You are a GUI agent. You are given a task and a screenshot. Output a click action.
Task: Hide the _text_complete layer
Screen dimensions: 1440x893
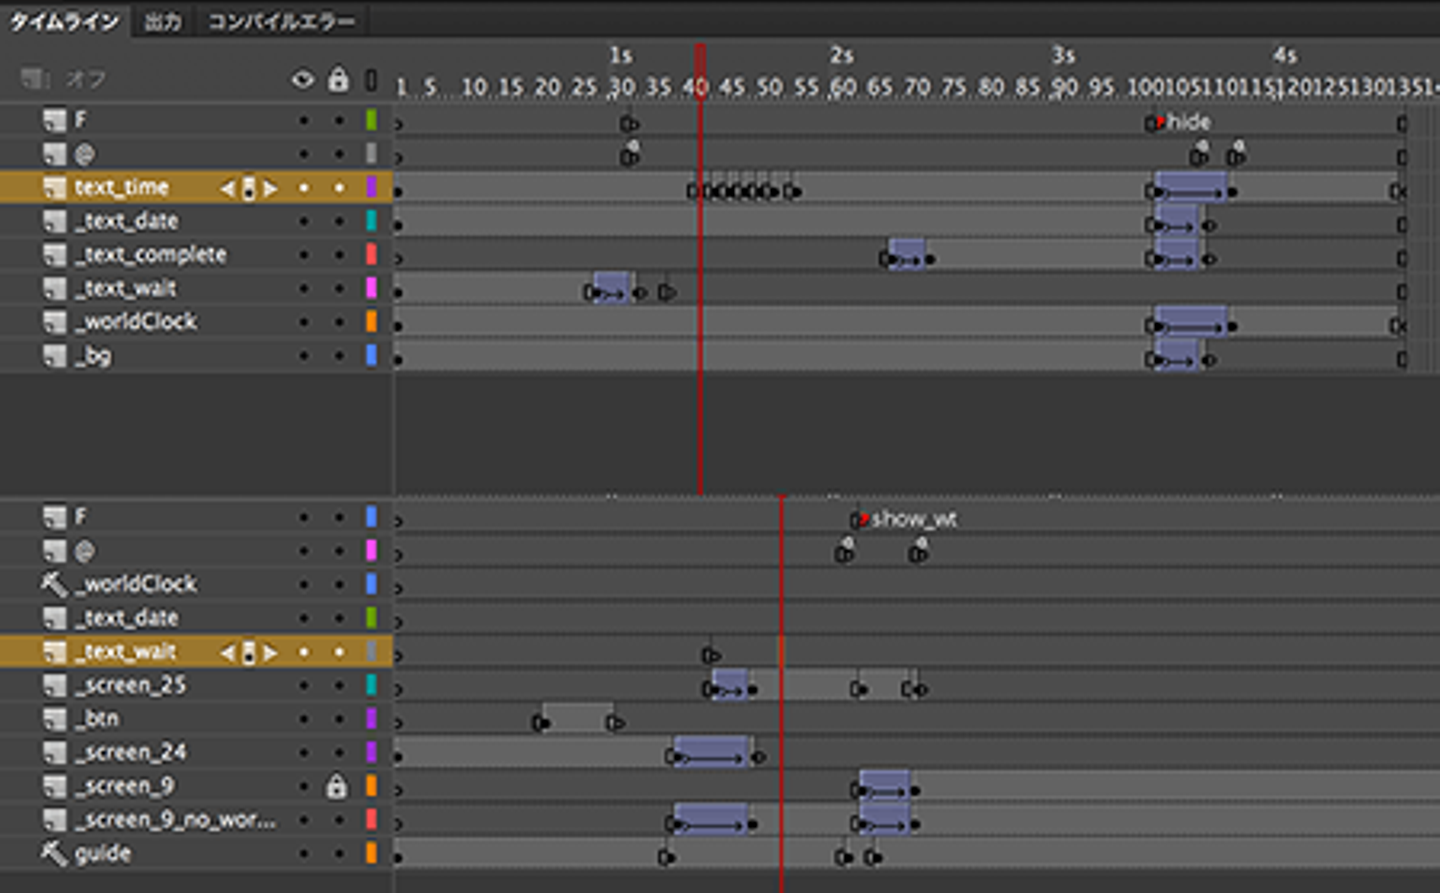pos(304,255)
